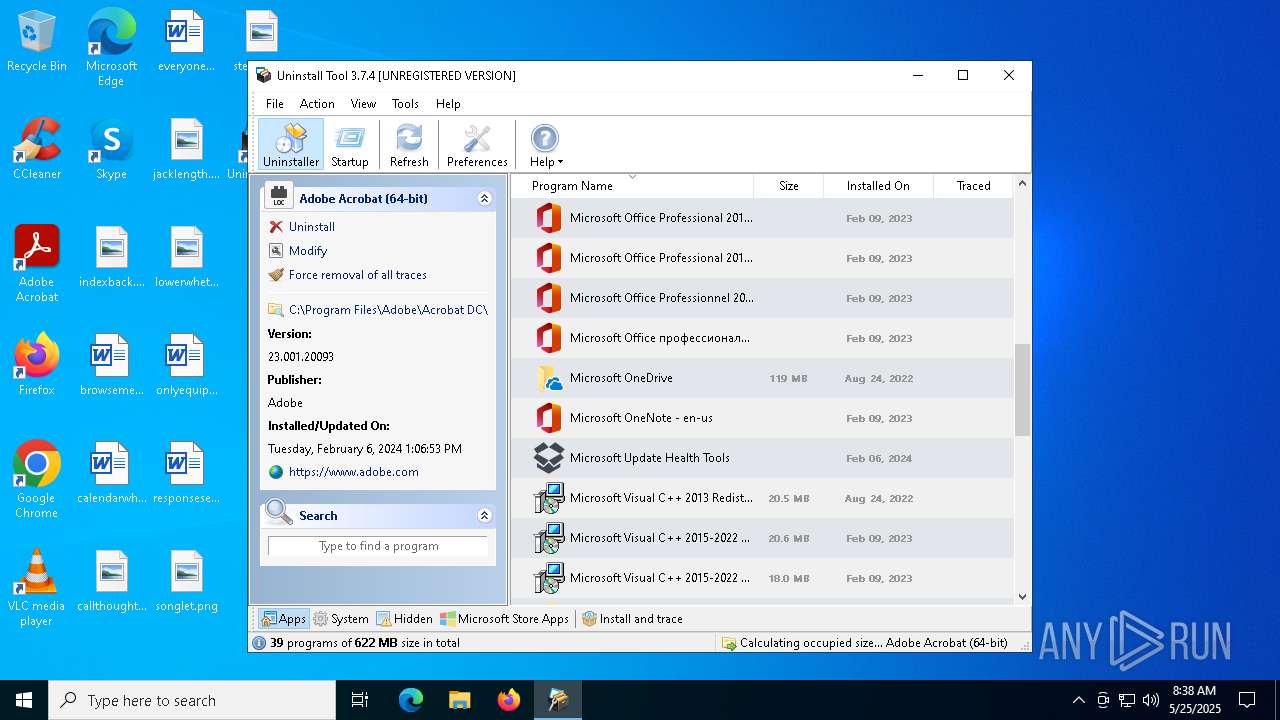Open the notifications center icon
This screenshot has height=720, width=1280.
[x=1247, y=700]
